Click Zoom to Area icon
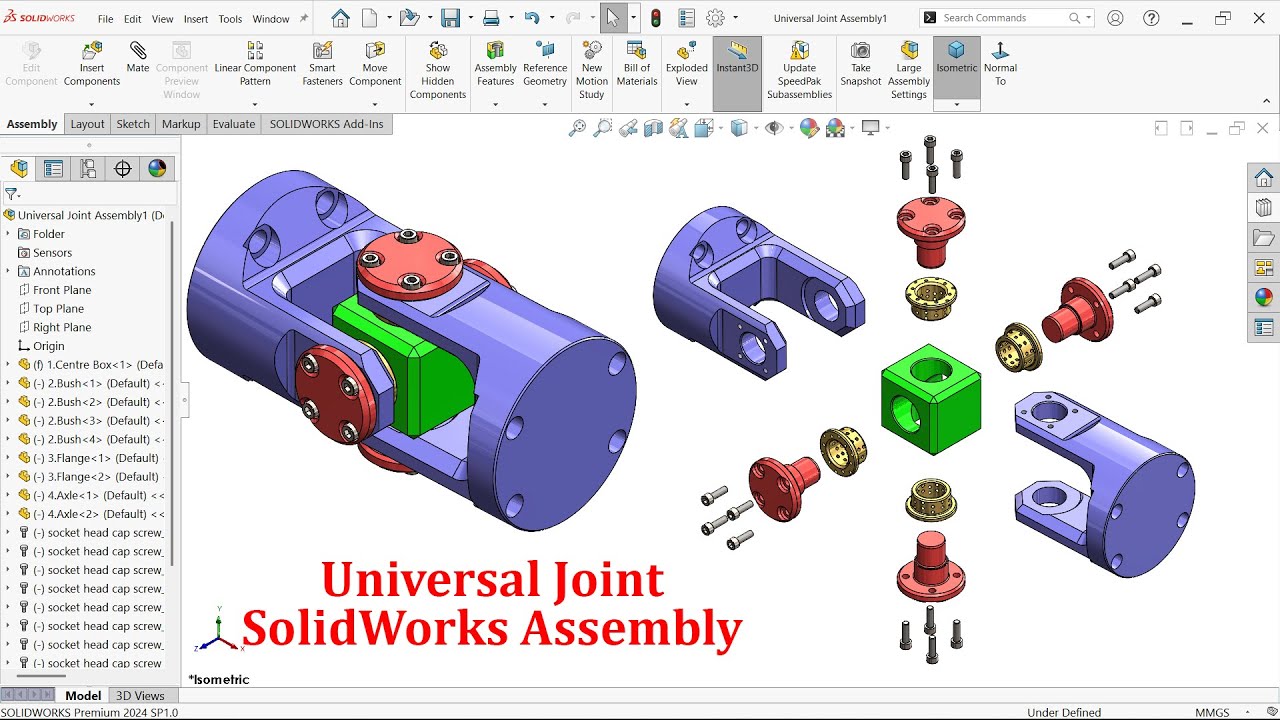This screenshot has height=720, width=1280. [602, 128]
